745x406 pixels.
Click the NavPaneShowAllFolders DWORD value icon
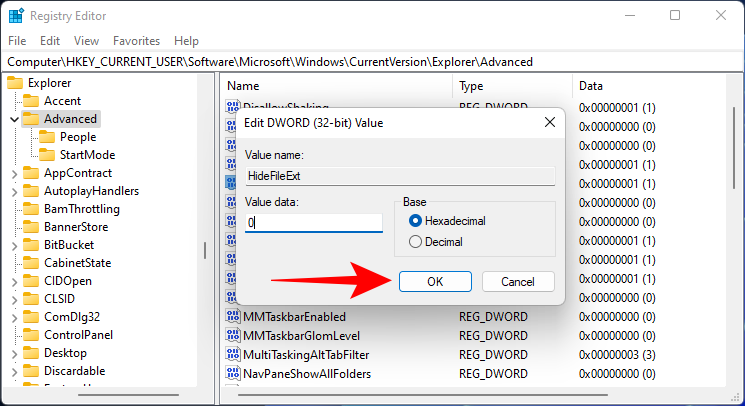point(233,374)
